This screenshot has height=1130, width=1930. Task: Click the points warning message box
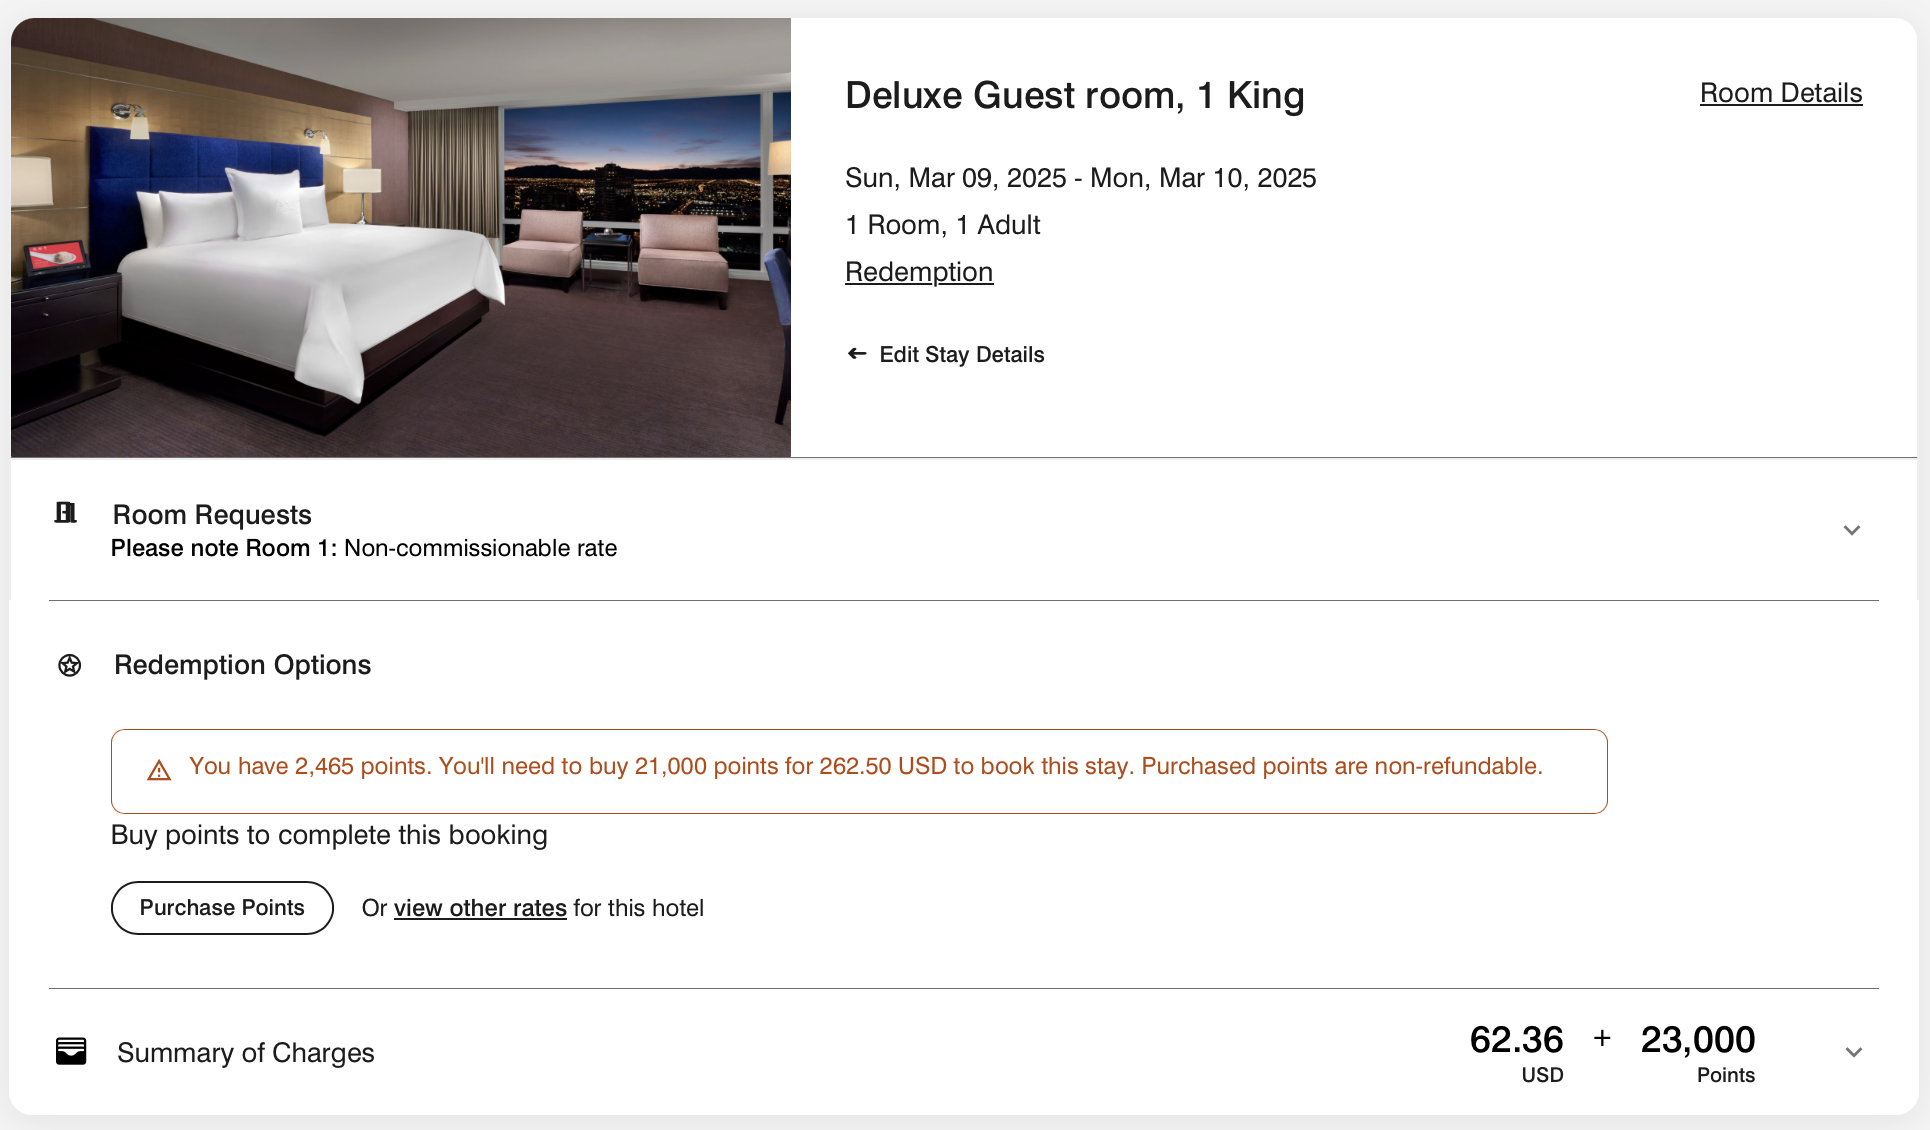[x=859, y=771]
